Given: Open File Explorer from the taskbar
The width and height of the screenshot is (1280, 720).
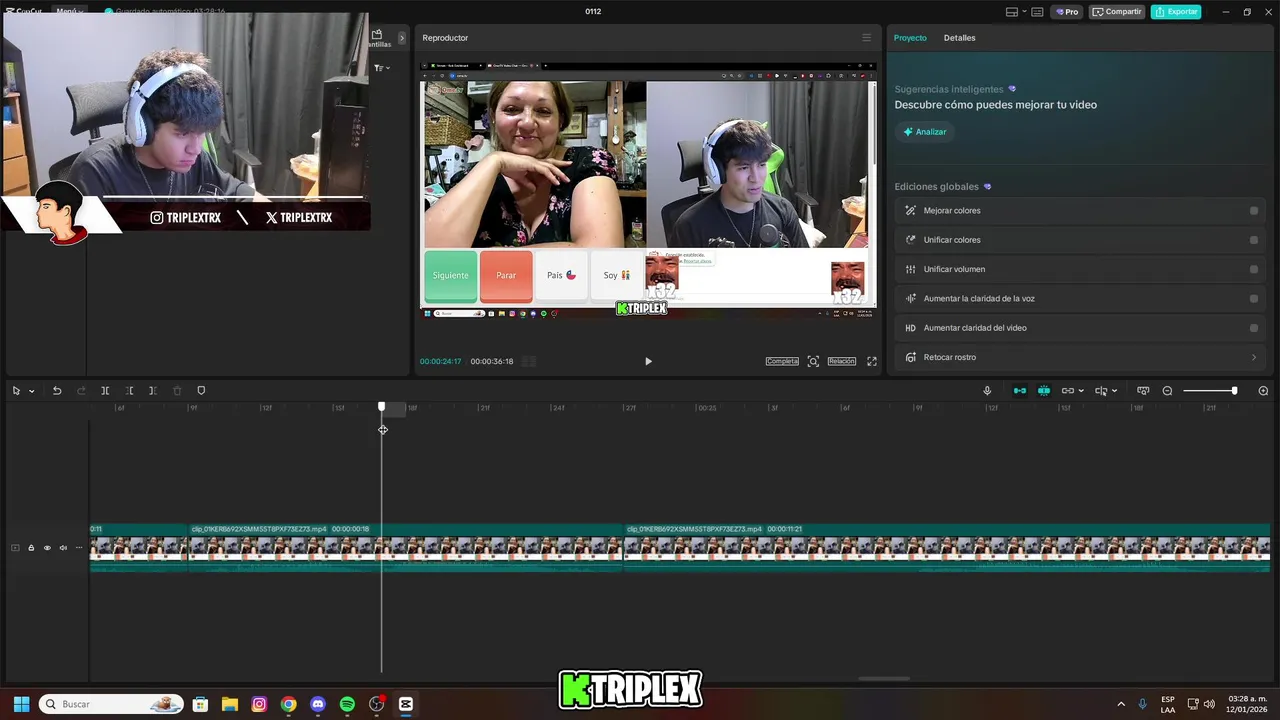Looking at the screenshot, I should coord(229,704).
